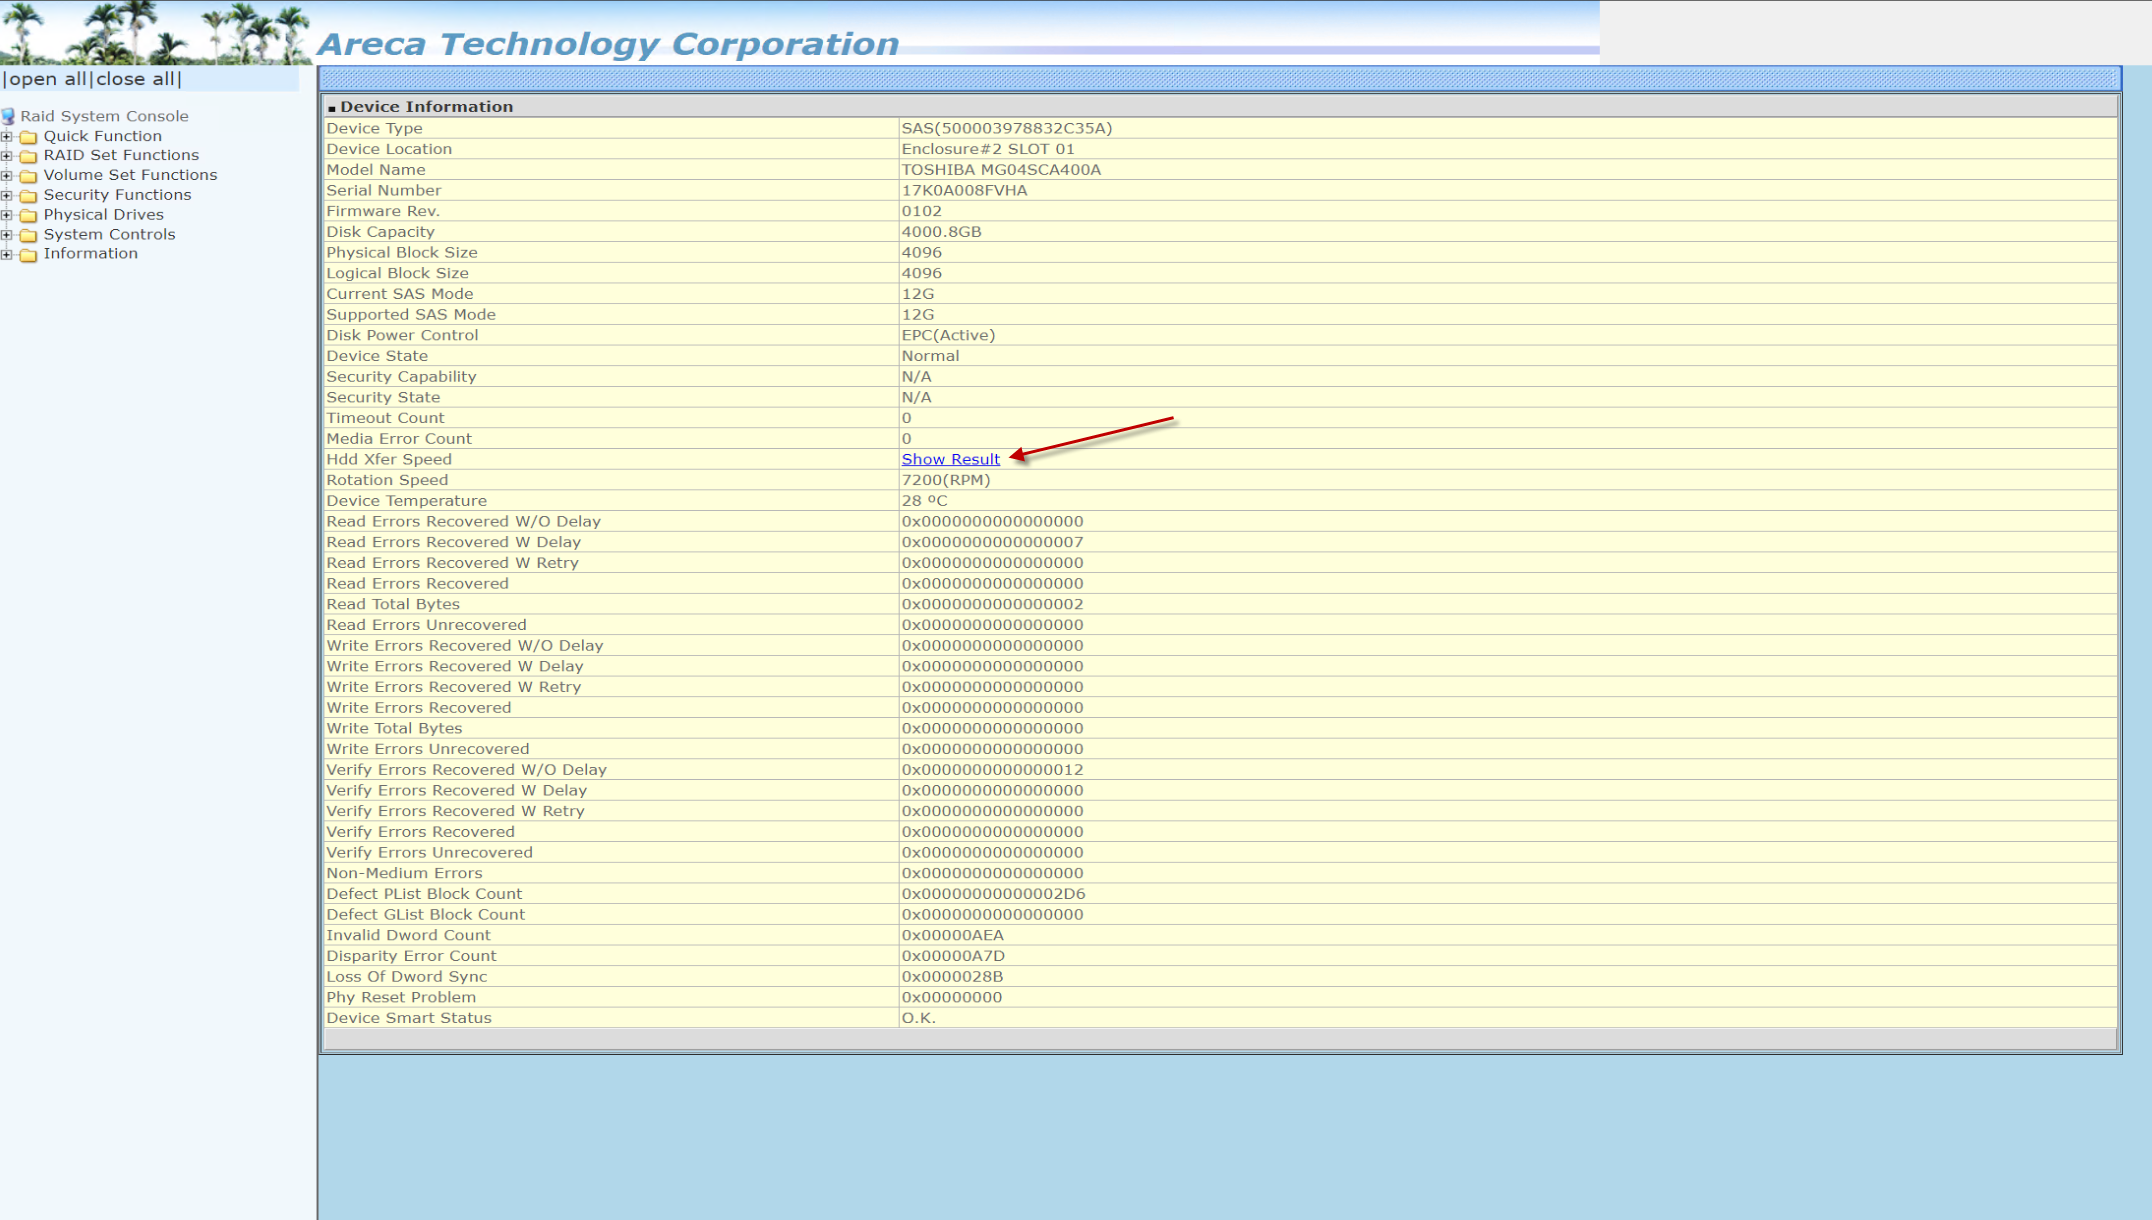Click the System Controls folder icon
The image size is (2152, 1220).
[29, 235]
